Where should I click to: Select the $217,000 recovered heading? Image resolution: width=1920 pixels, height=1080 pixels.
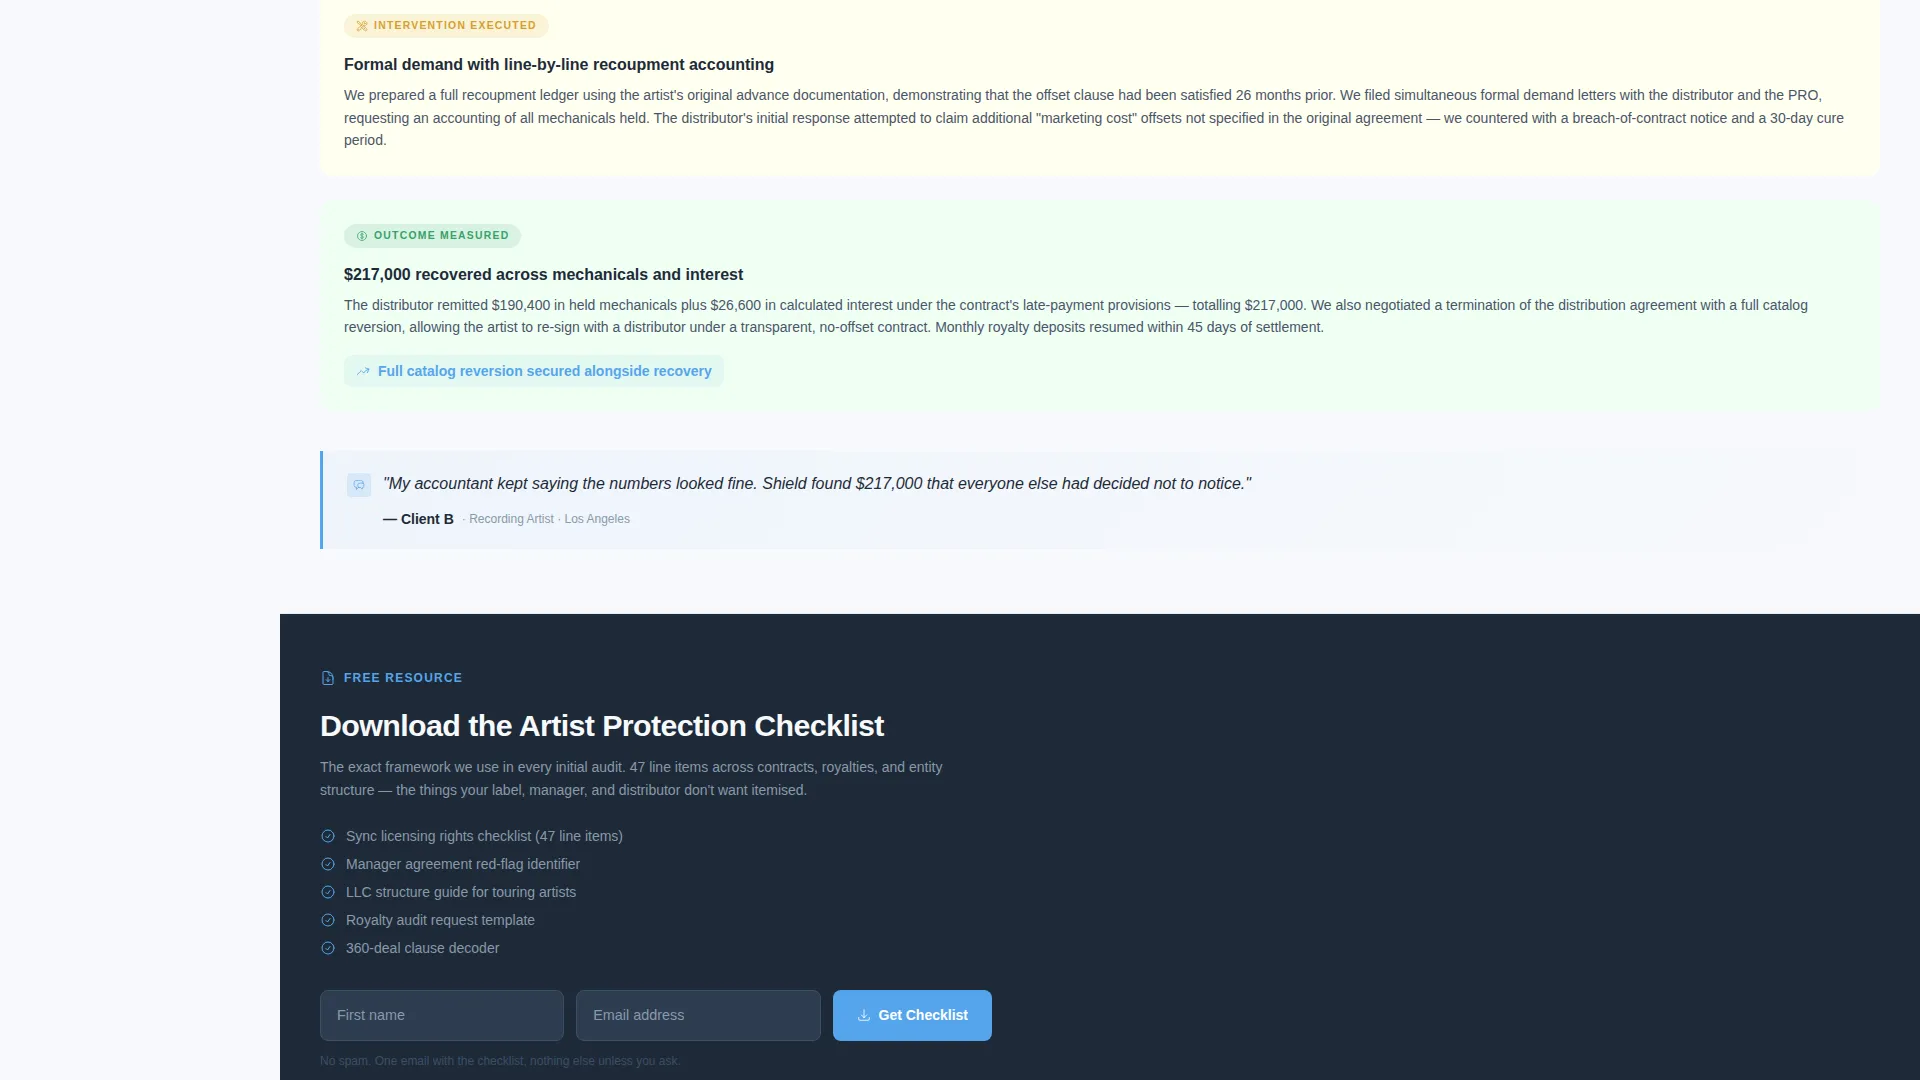543,274
